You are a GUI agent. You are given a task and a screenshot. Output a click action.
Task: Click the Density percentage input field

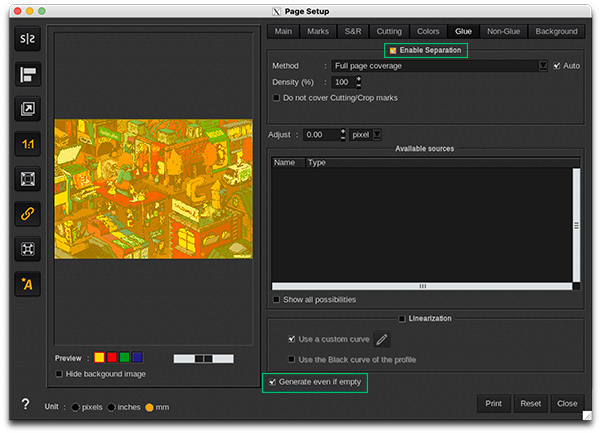[341, 82]
